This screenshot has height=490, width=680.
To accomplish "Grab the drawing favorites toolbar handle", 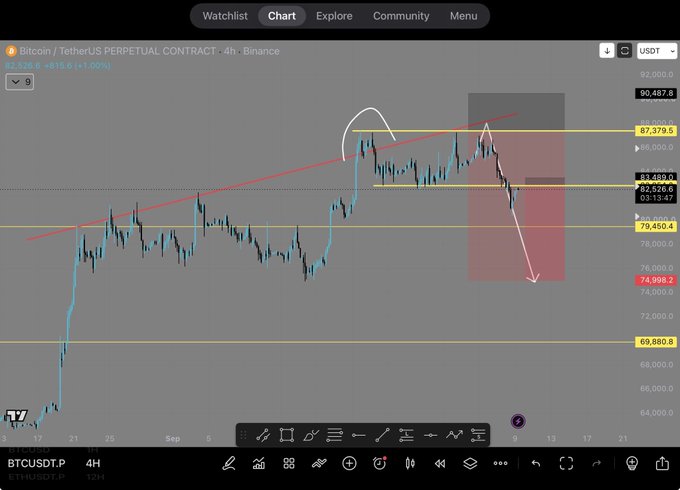I will (x=243, y=435).
